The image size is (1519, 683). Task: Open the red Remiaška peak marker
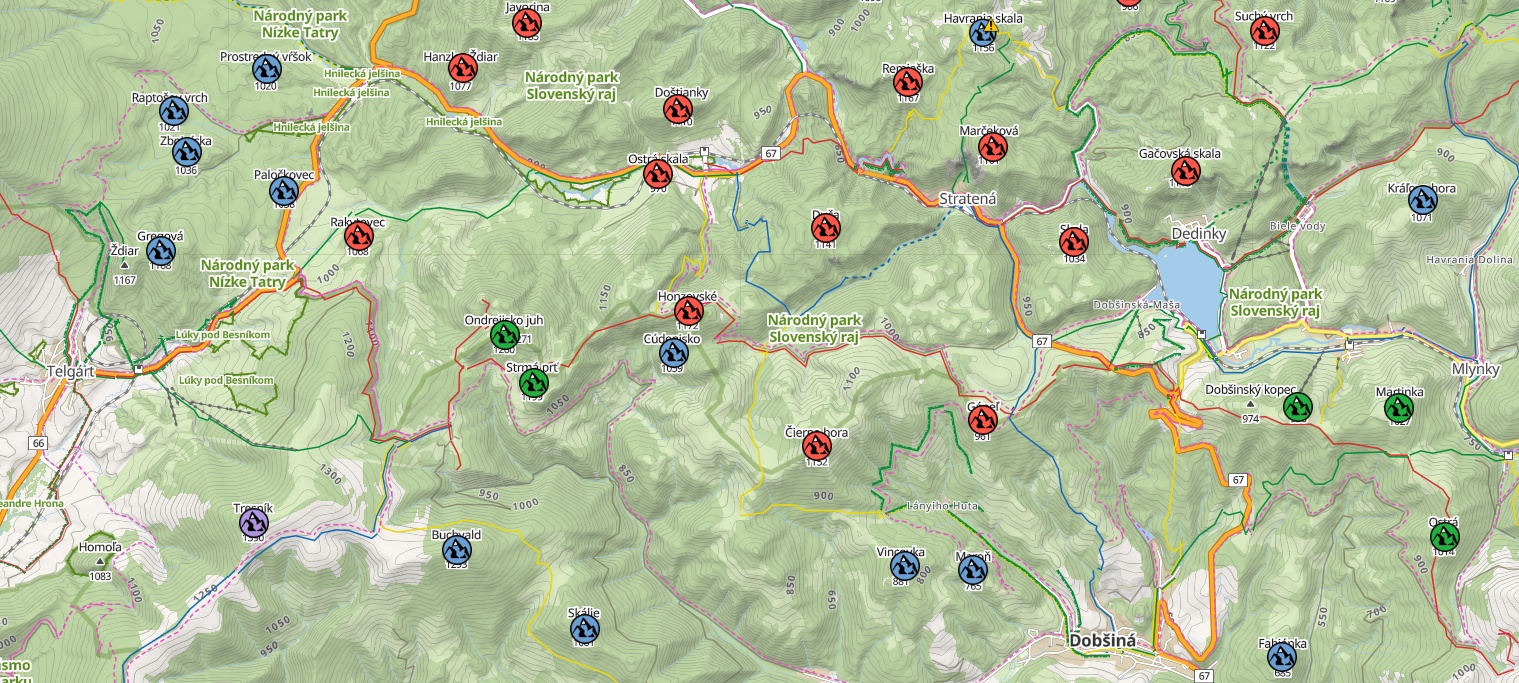coord(908,83)
